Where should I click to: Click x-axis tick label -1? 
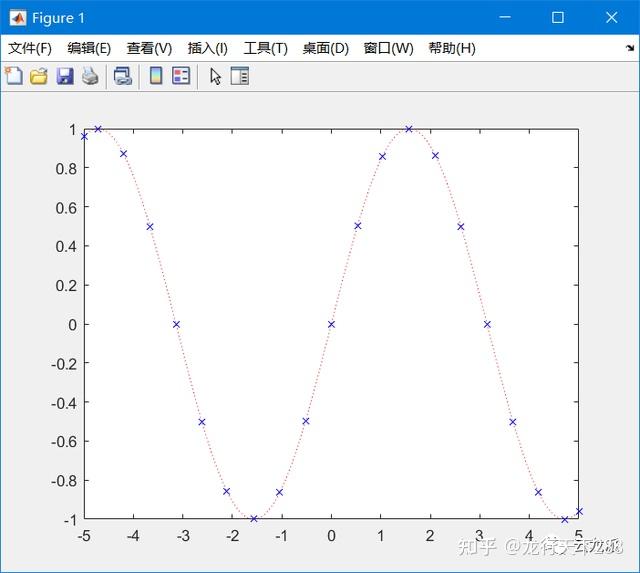coord(281,536)
